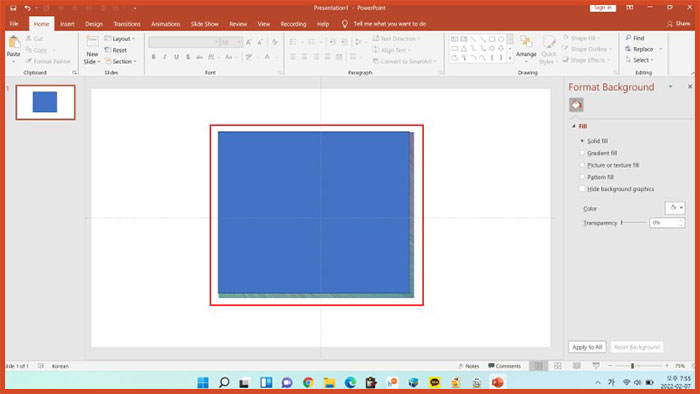
Task: Switch to the Review tab
Action: (238, 24)
